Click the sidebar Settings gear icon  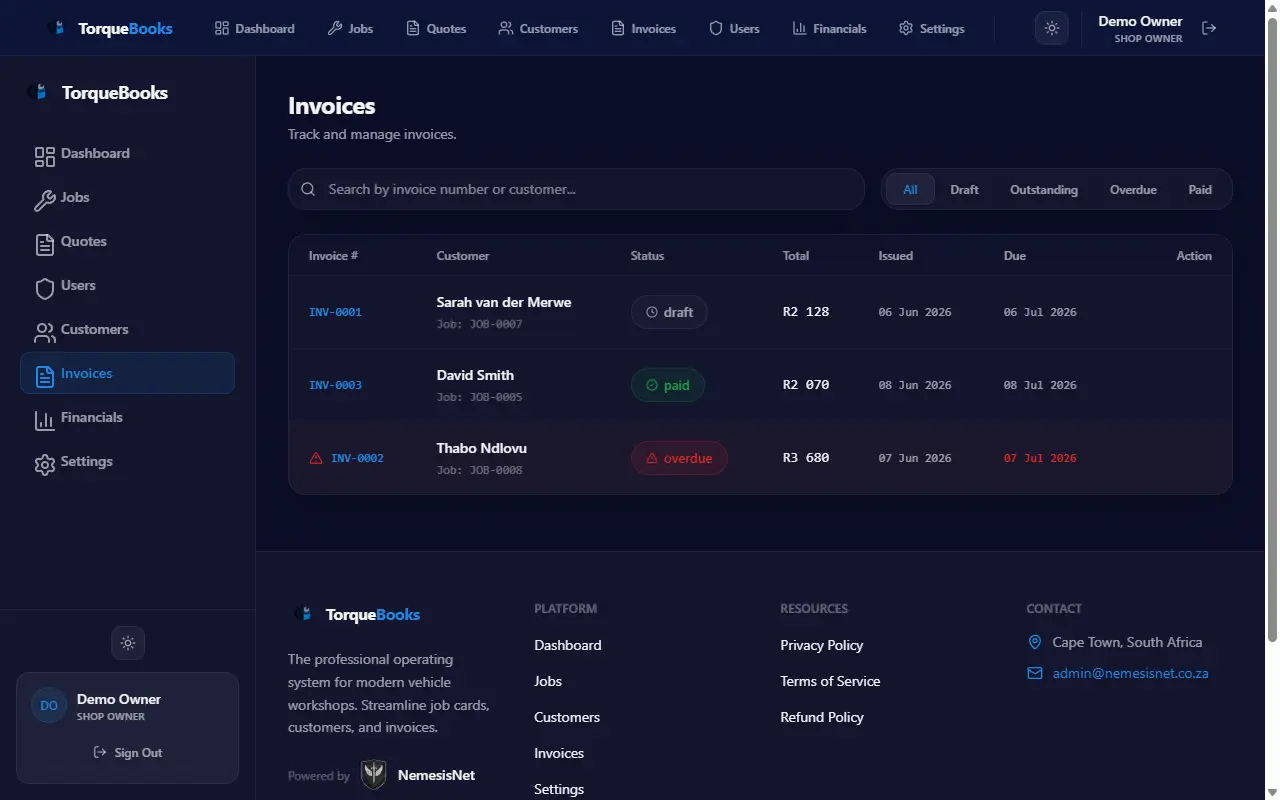pos(44,464)
